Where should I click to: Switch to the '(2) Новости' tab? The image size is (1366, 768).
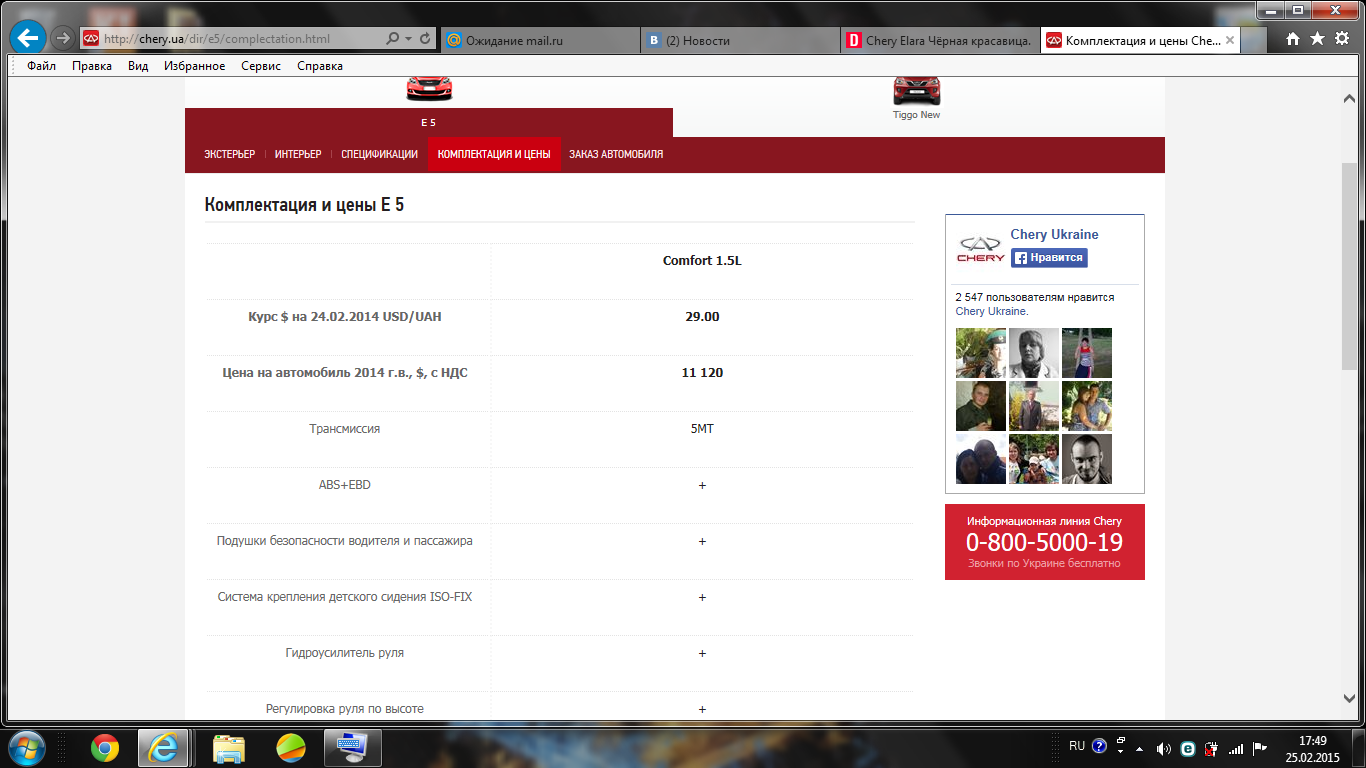741,40
